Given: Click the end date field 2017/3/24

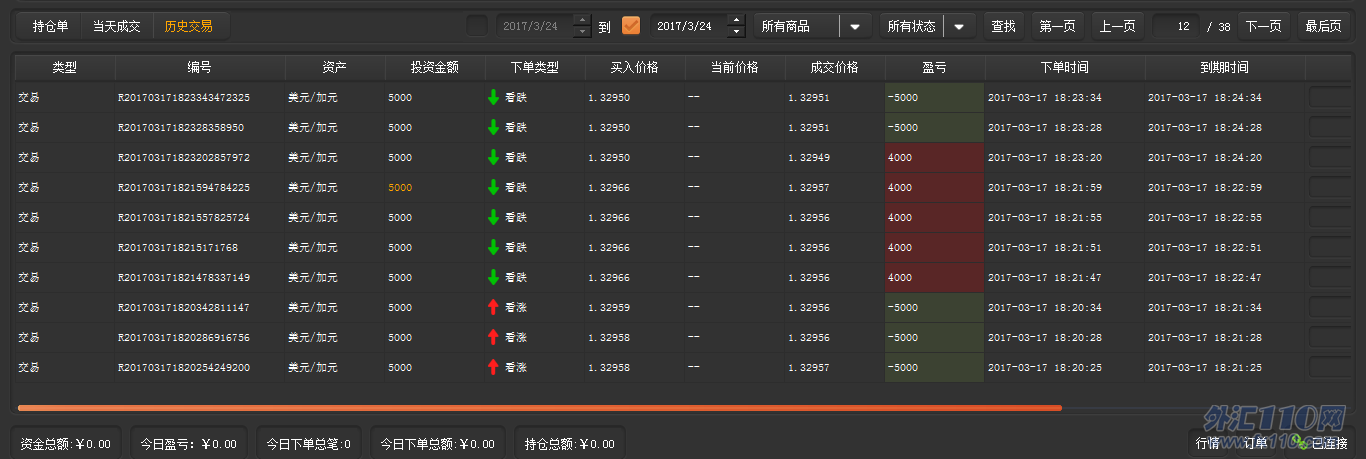Looking at the screenshot, I should 688,26.
